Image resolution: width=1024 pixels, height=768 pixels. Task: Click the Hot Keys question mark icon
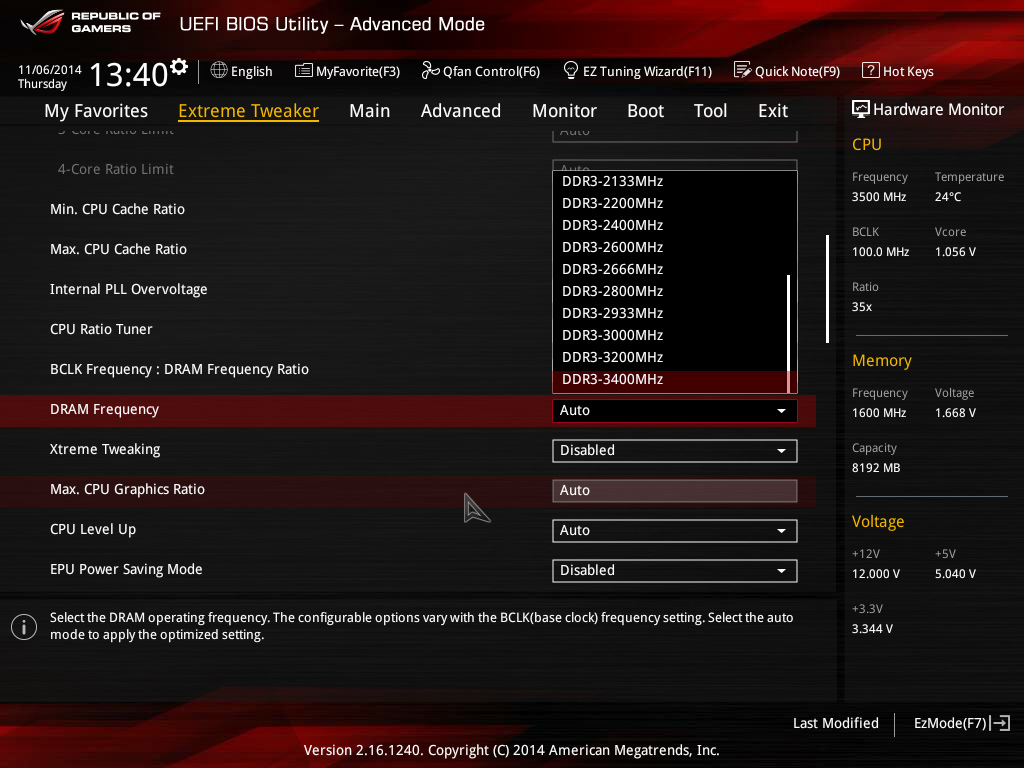871,70
